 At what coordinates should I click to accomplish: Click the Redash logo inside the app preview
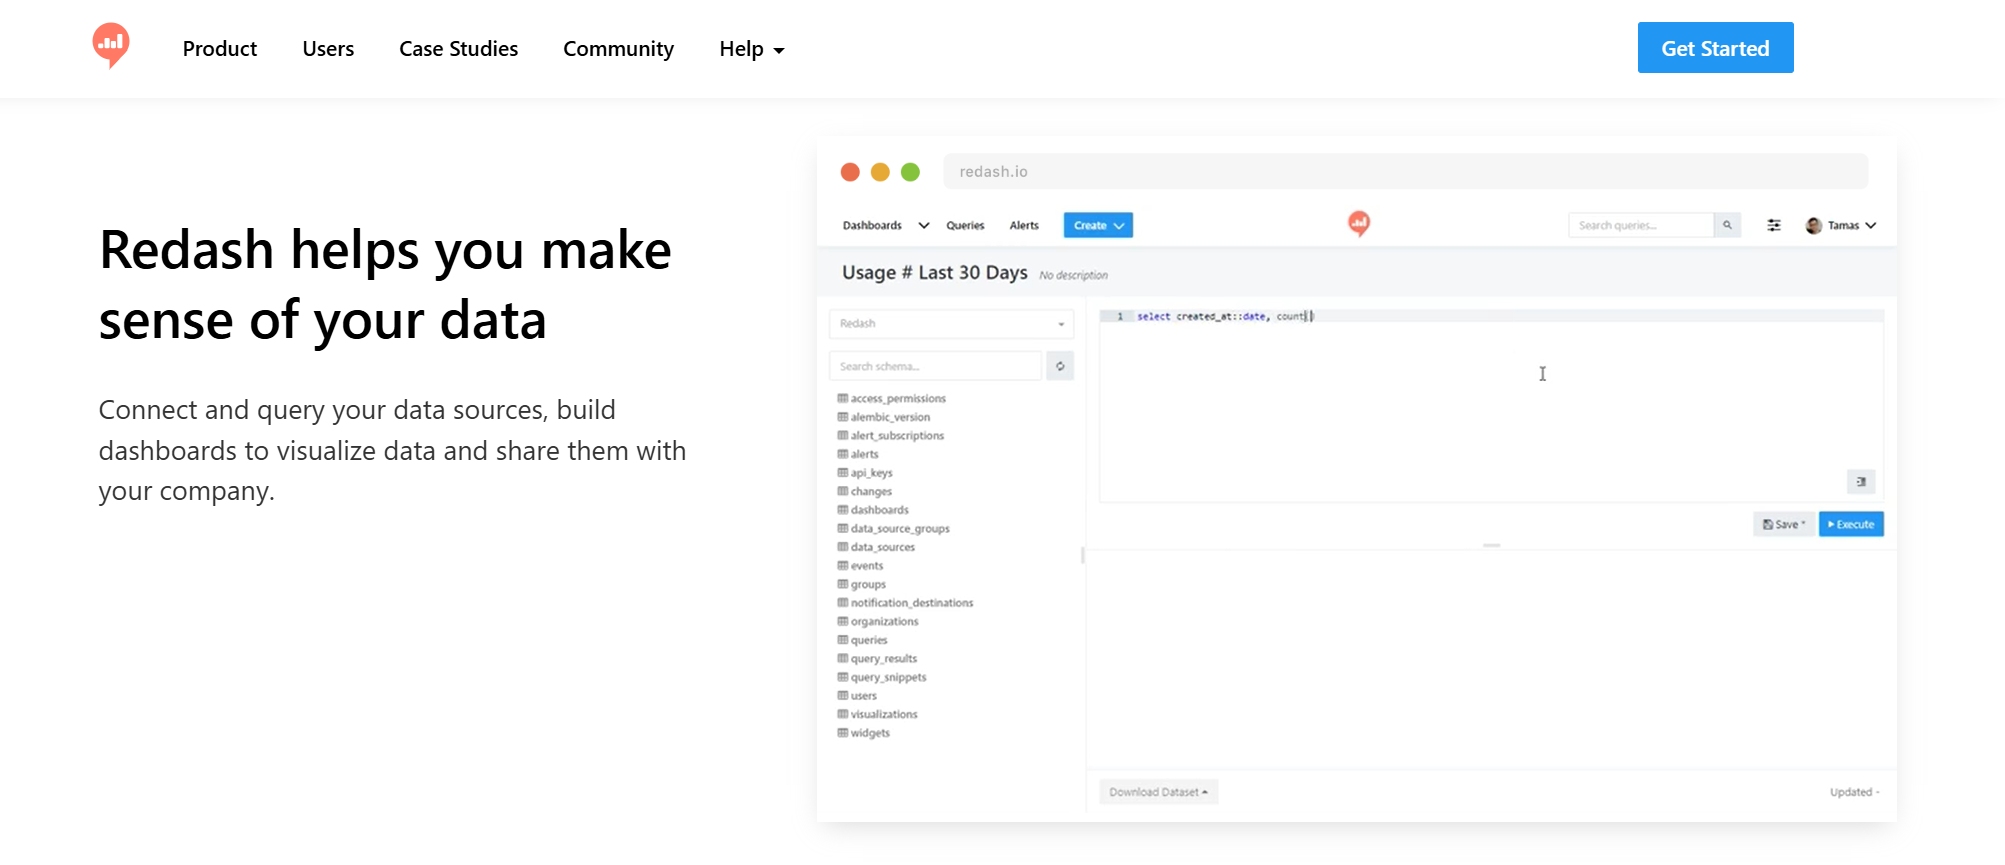(x=1358, y=223)
